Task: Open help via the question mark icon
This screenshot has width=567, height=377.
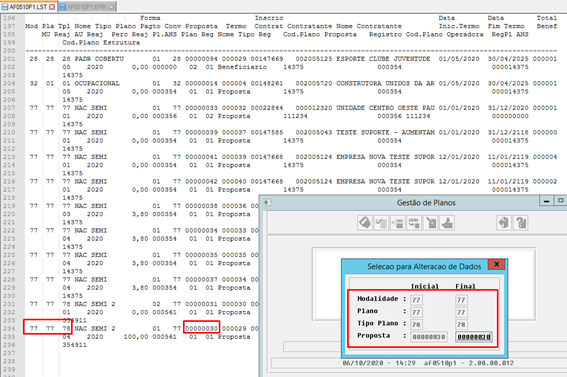Action: (520, 223)
